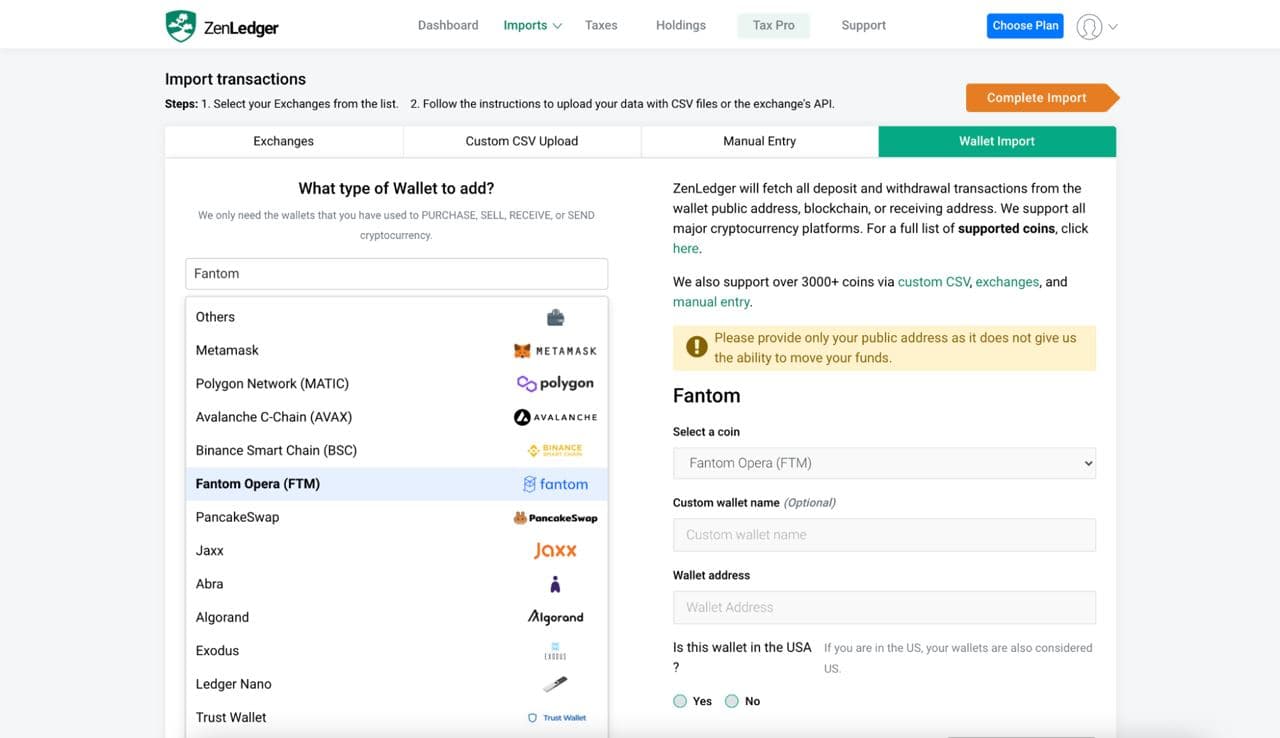Select the Wallet Import tab
Viewport: 1280px width, 738px height.
click(x=997, y=141)
